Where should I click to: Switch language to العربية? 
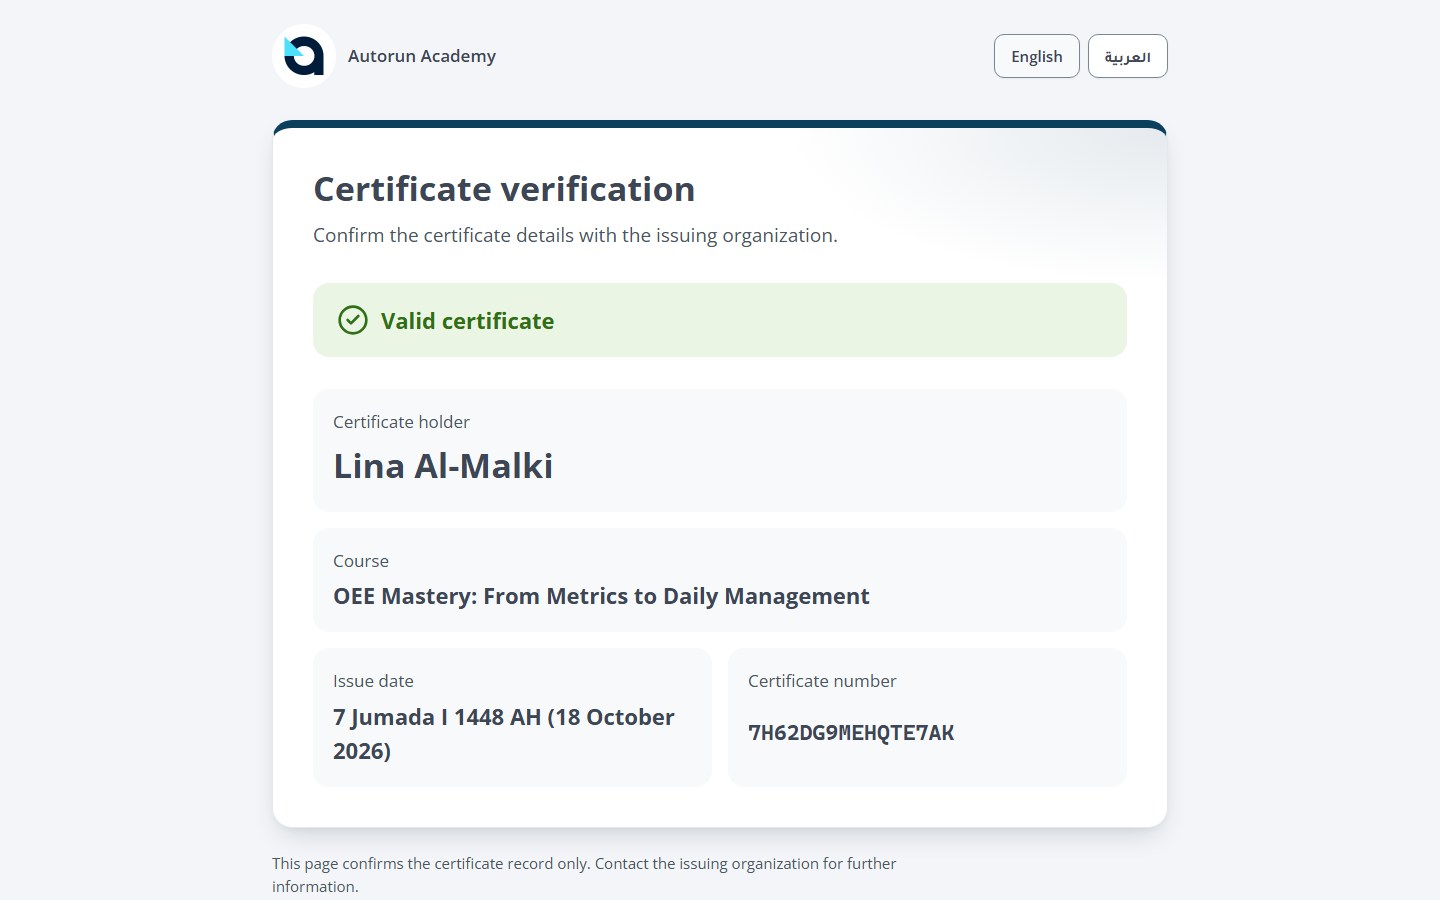click(1128, 56)
